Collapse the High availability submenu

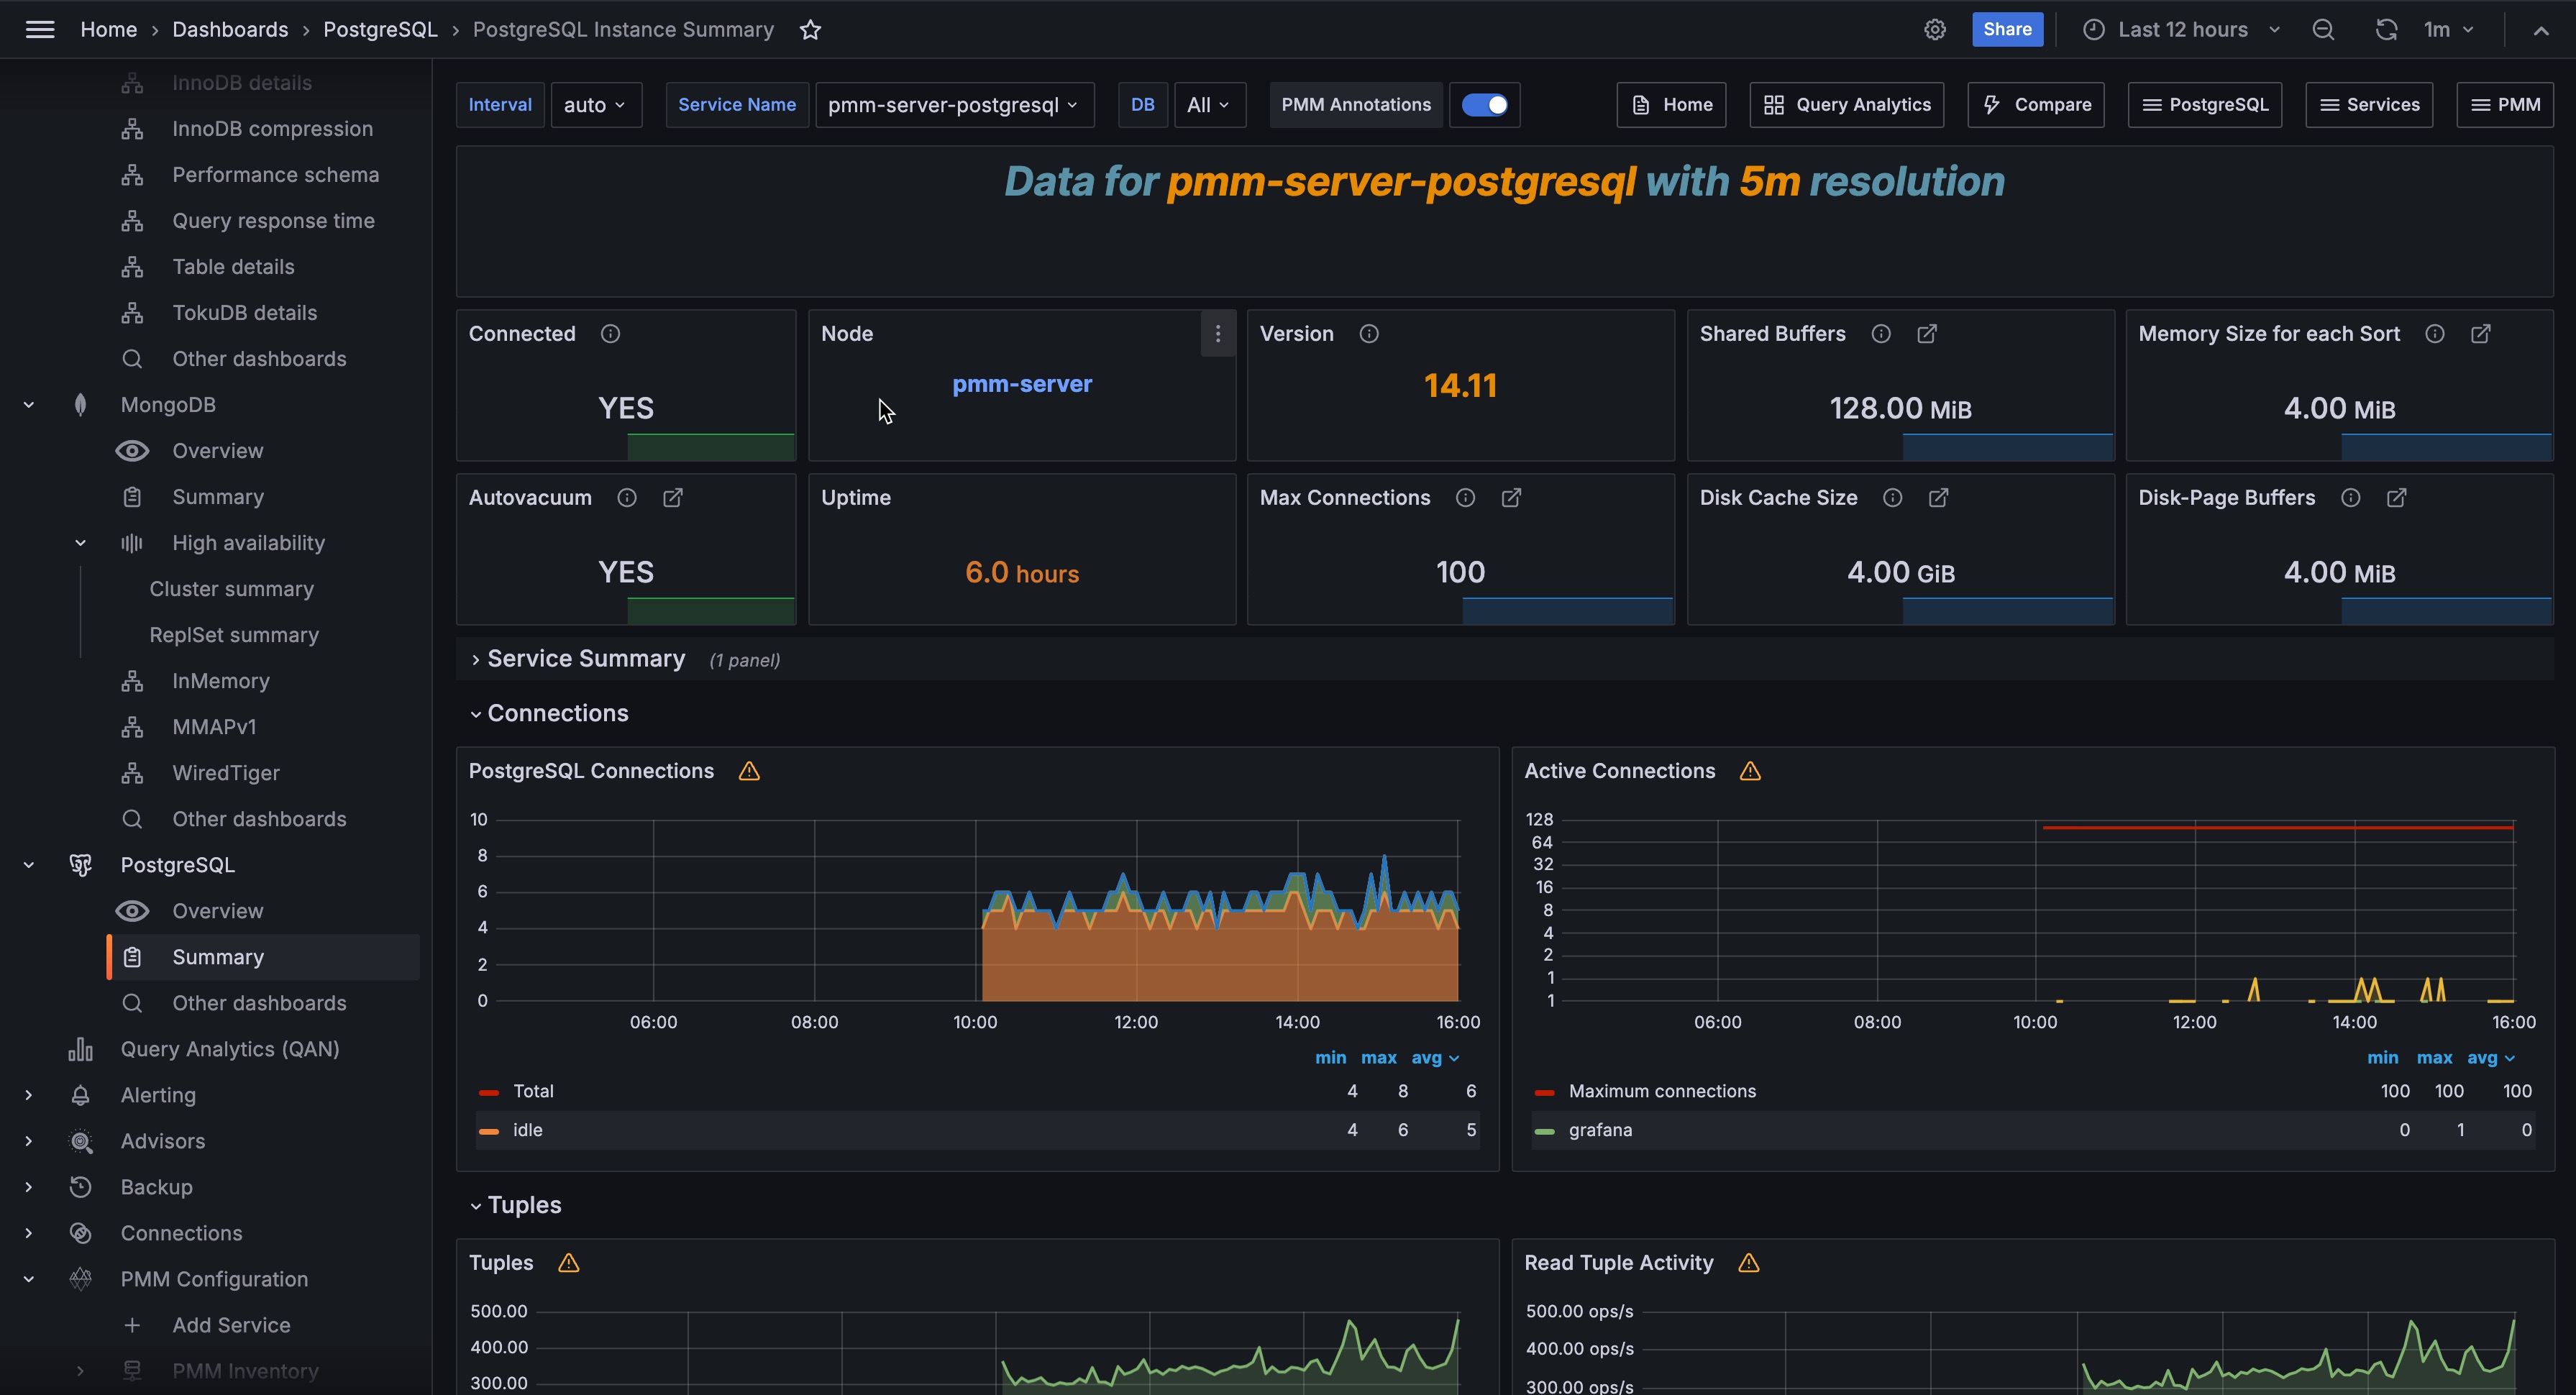[81, 543]
